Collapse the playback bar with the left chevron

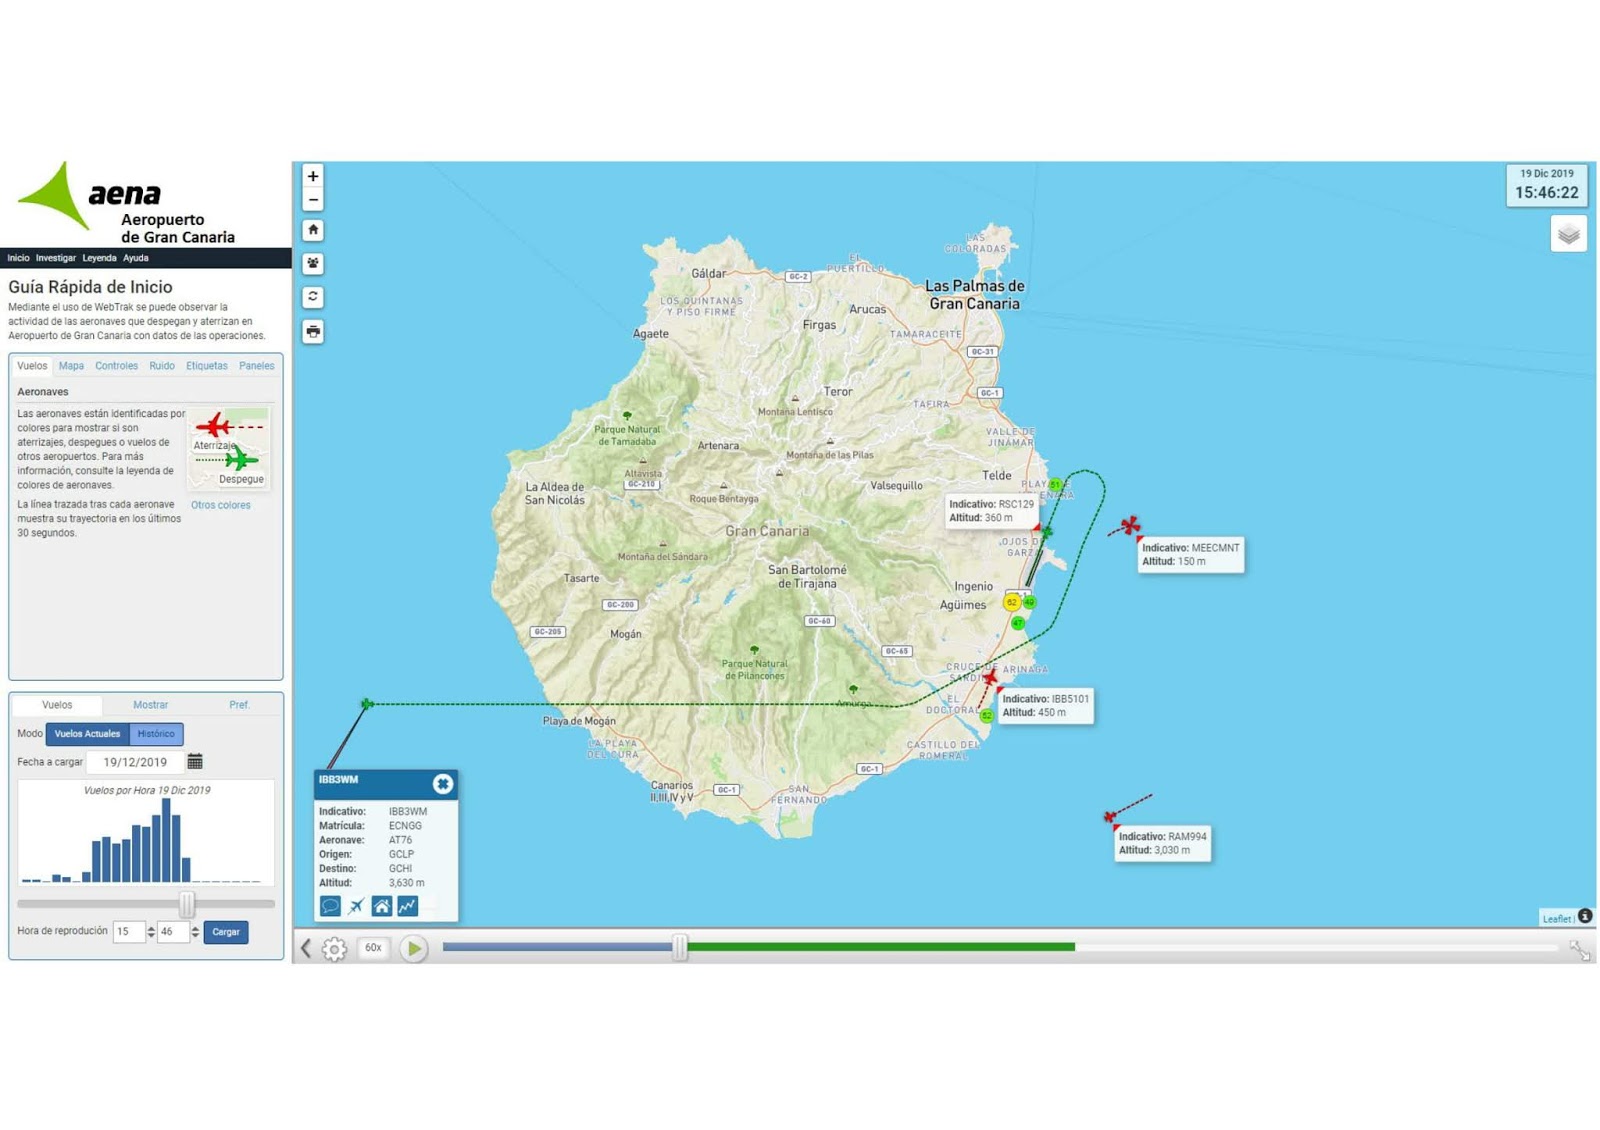(306, 948)
